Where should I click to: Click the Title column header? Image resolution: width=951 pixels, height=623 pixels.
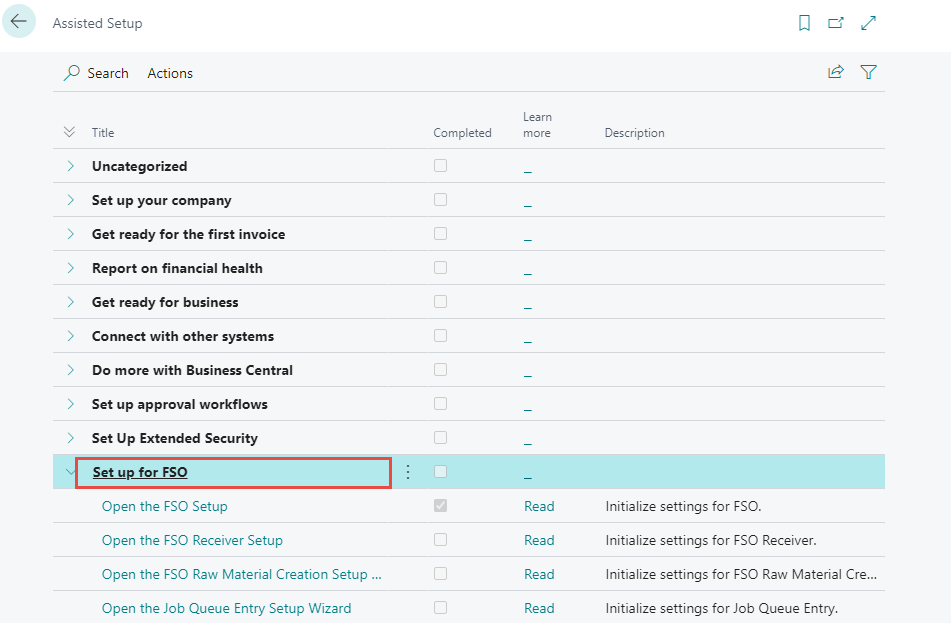tap(103, 133)
